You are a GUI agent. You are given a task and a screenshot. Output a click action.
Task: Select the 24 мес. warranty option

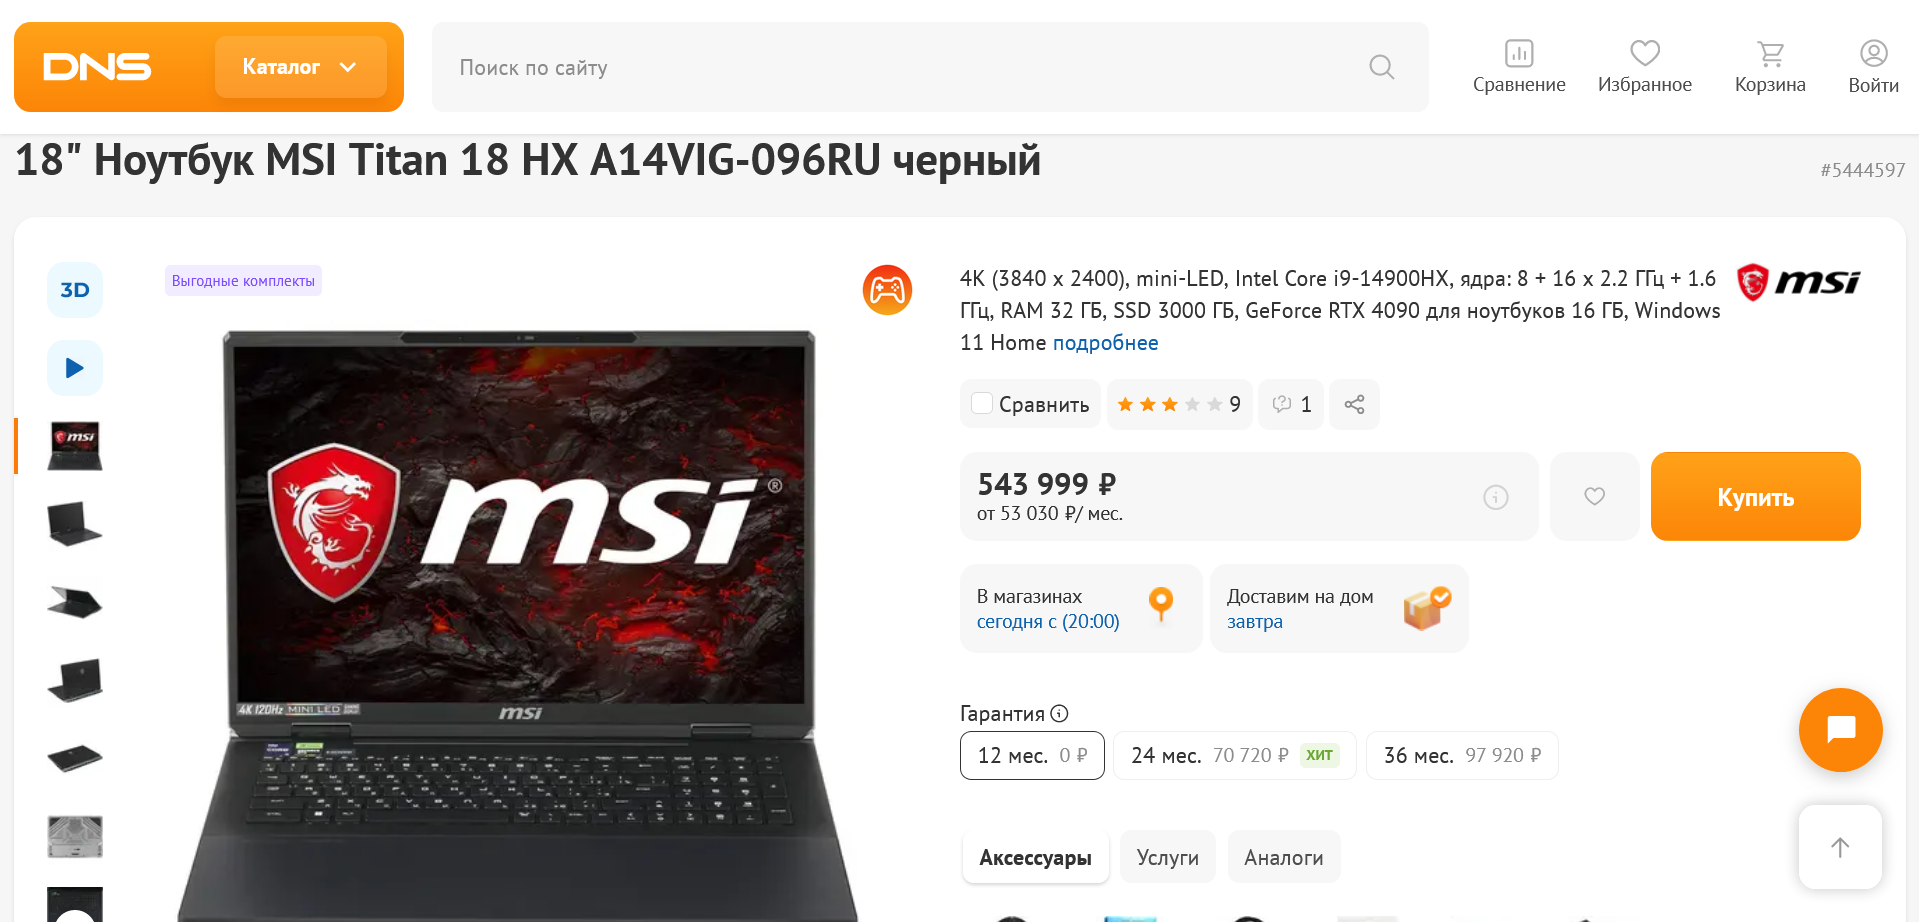[x=1235, y=755]
